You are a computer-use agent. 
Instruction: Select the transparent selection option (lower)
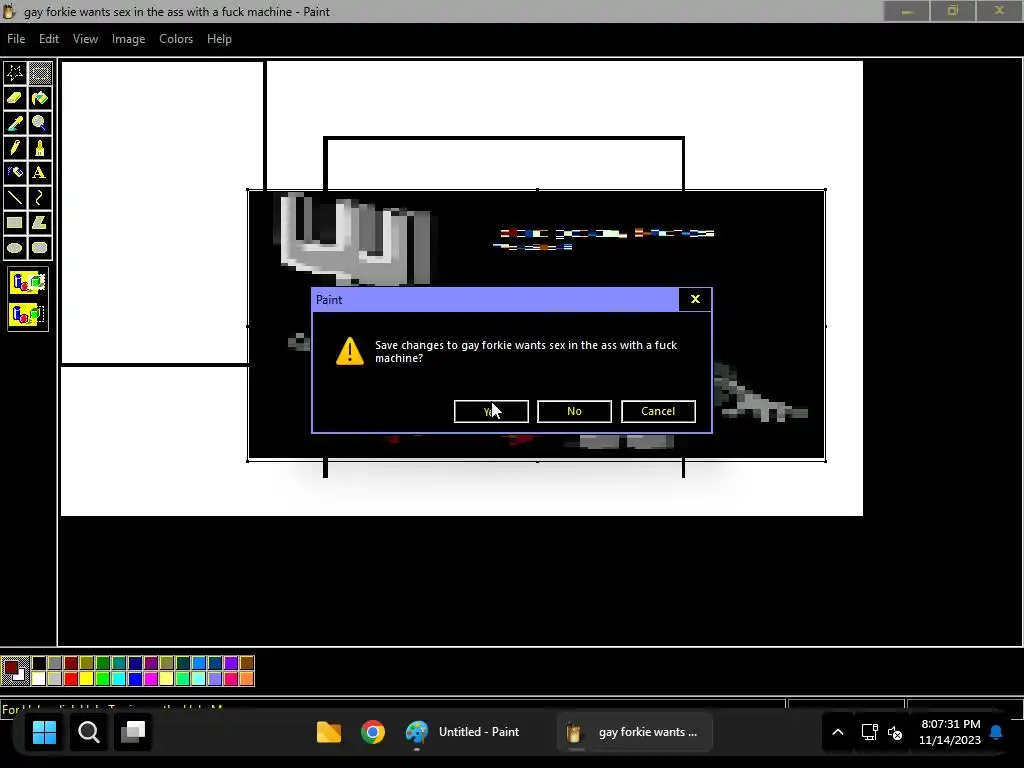(x=28, y=314)
